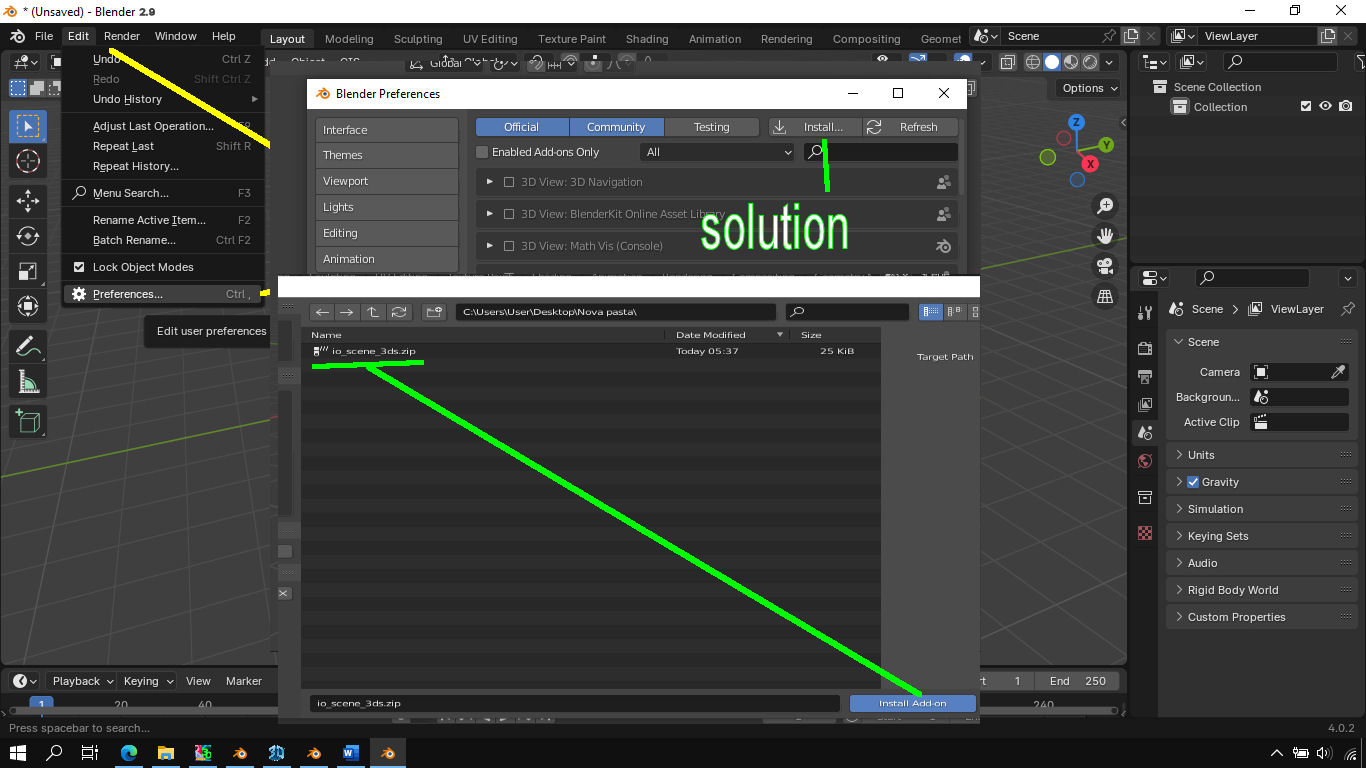Open the Window menu
Screen dimensions: 1366x768
click(x=175, y=36)
